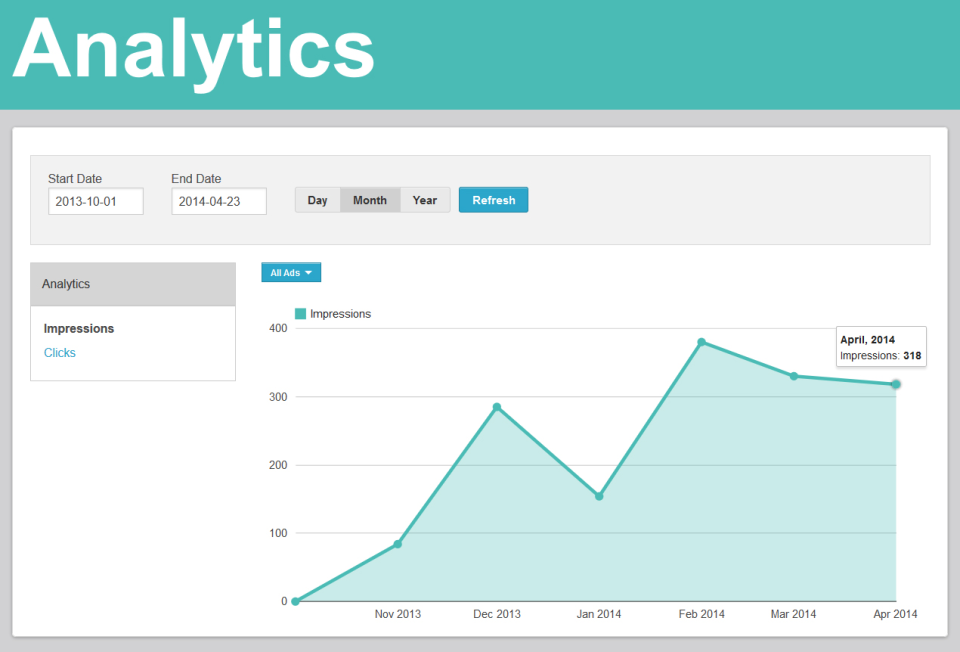Click the April 2014 data point
960x652 pixels.
click(x=895, y=384)
